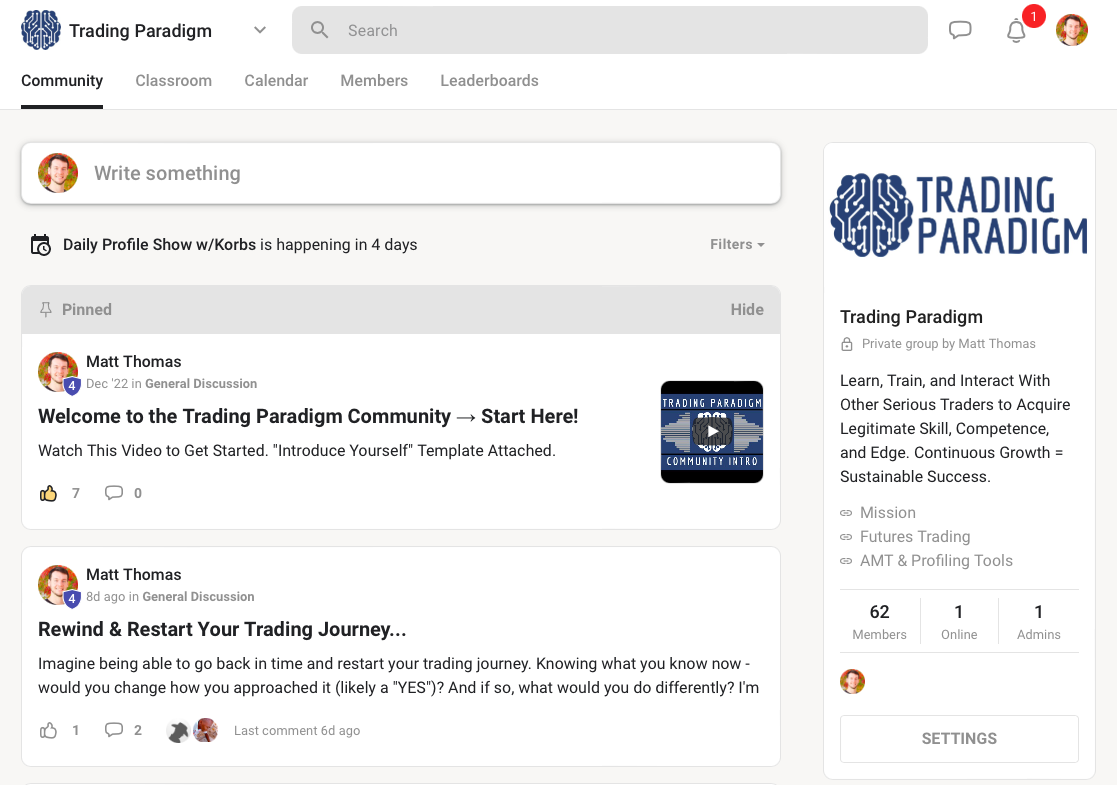The height and width of the screenshot is (785, 1117).
Task: Click the pin icon in the Pinned bar
Action: coord(45,309)
